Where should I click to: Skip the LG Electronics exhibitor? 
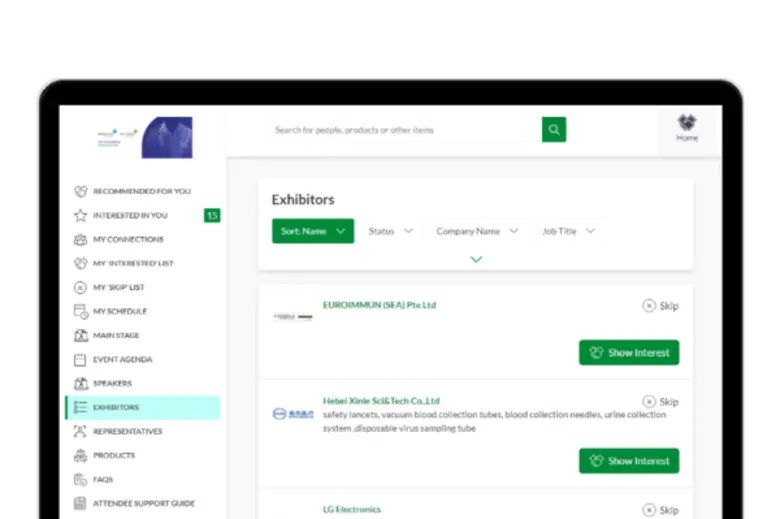pyautogui.click(x=660, y=510)
